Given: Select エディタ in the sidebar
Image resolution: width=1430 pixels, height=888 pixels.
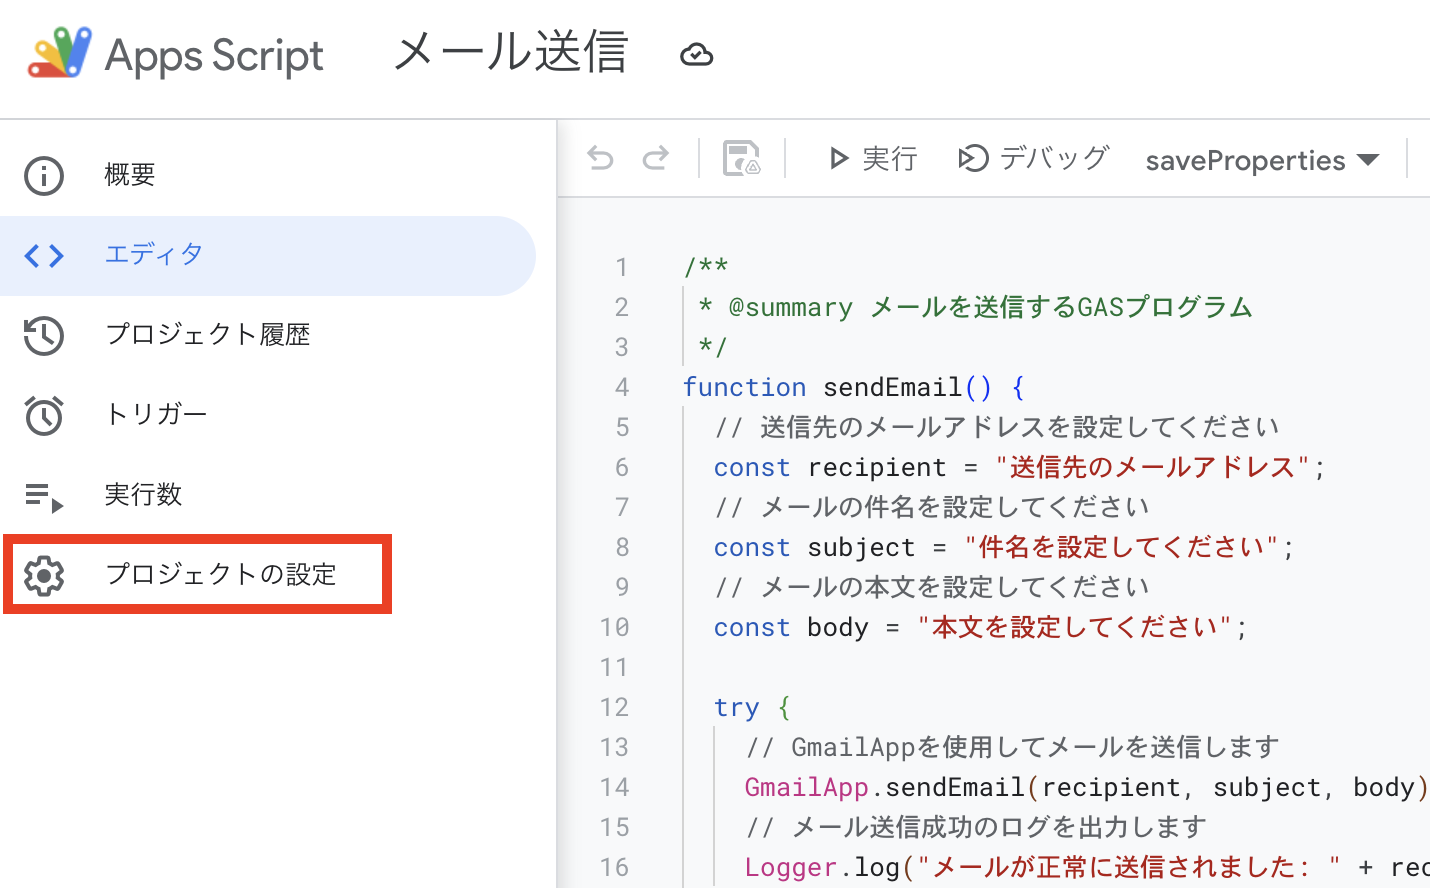Looking at the screenshot, I should point(268,256).
